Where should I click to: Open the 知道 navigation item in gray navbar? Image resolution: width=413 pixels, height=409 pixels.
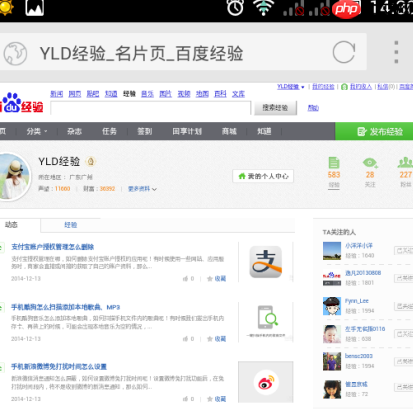264,131
